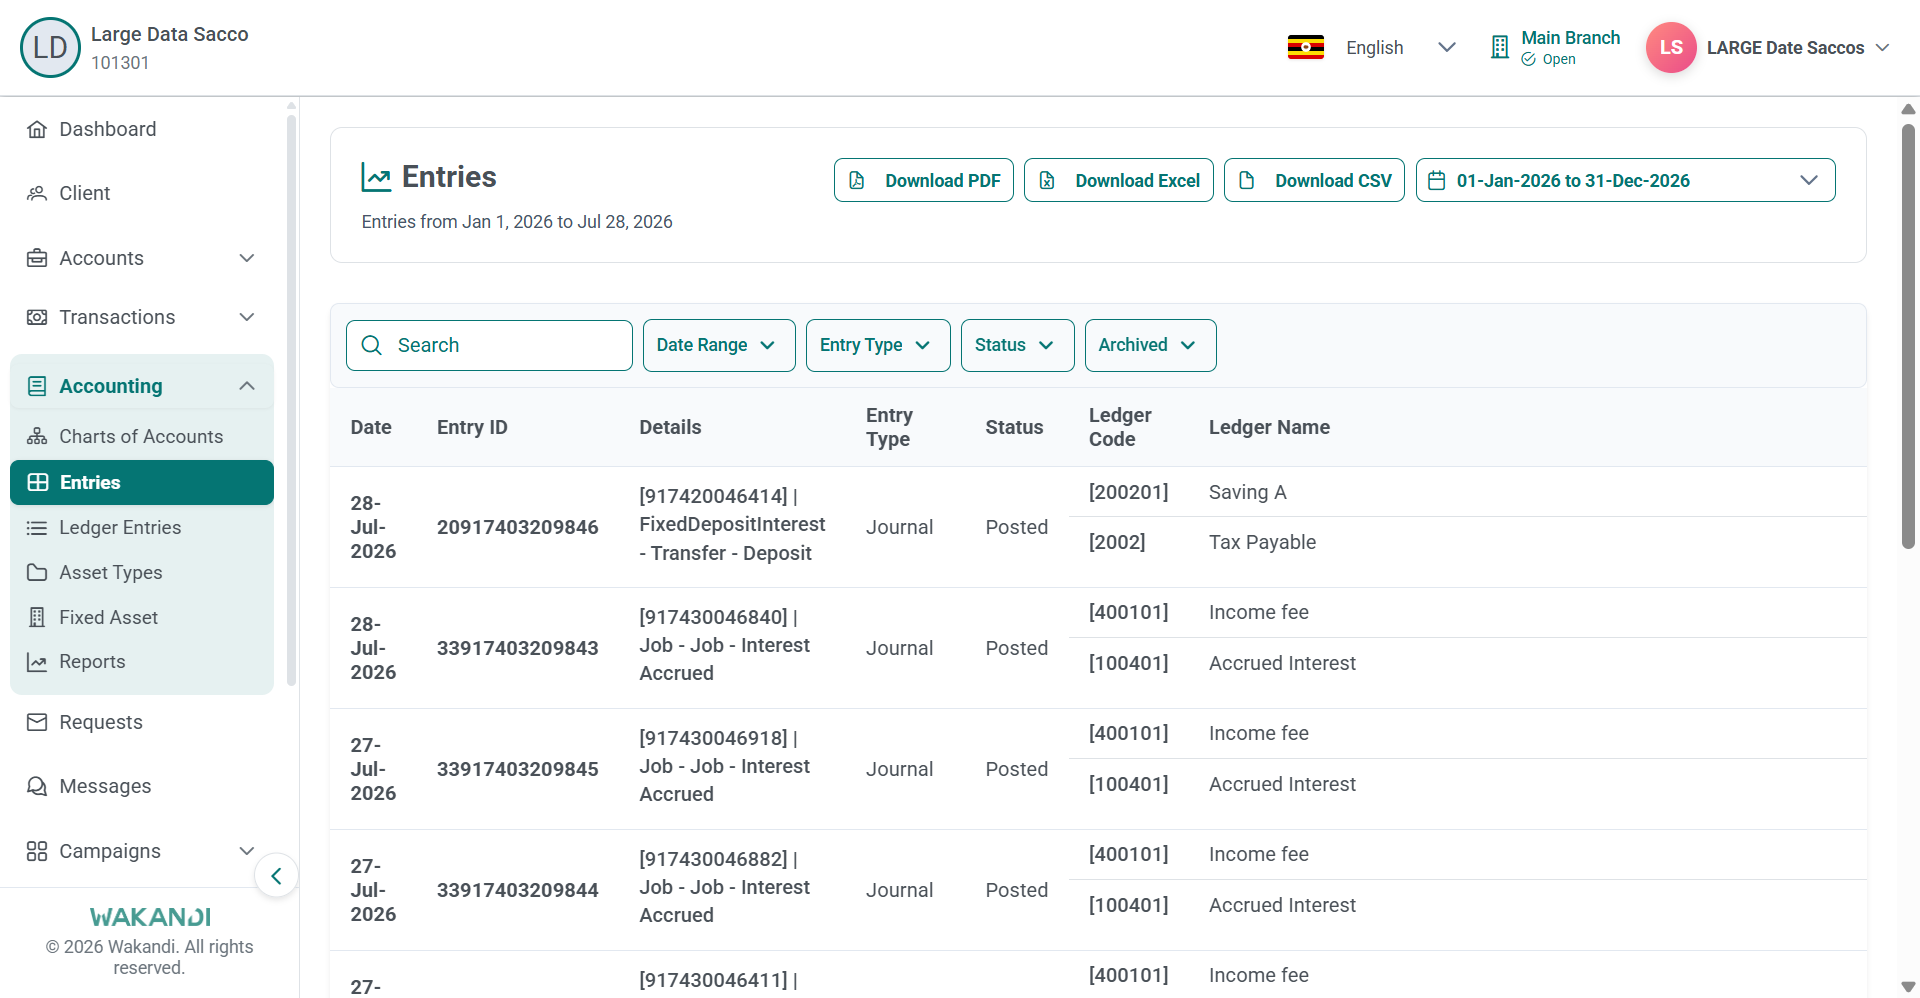Viewport: 1920px width, 998px height.
Task: Open the English language dropdown
Action: click(1400, 48)
